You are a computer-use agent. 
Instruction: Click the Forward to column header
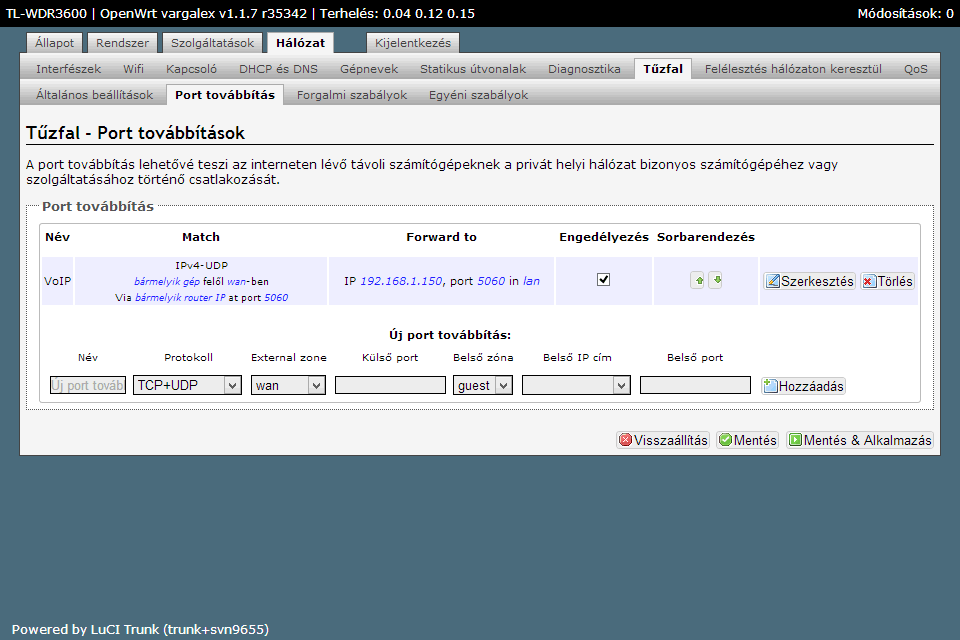[441, 237]
